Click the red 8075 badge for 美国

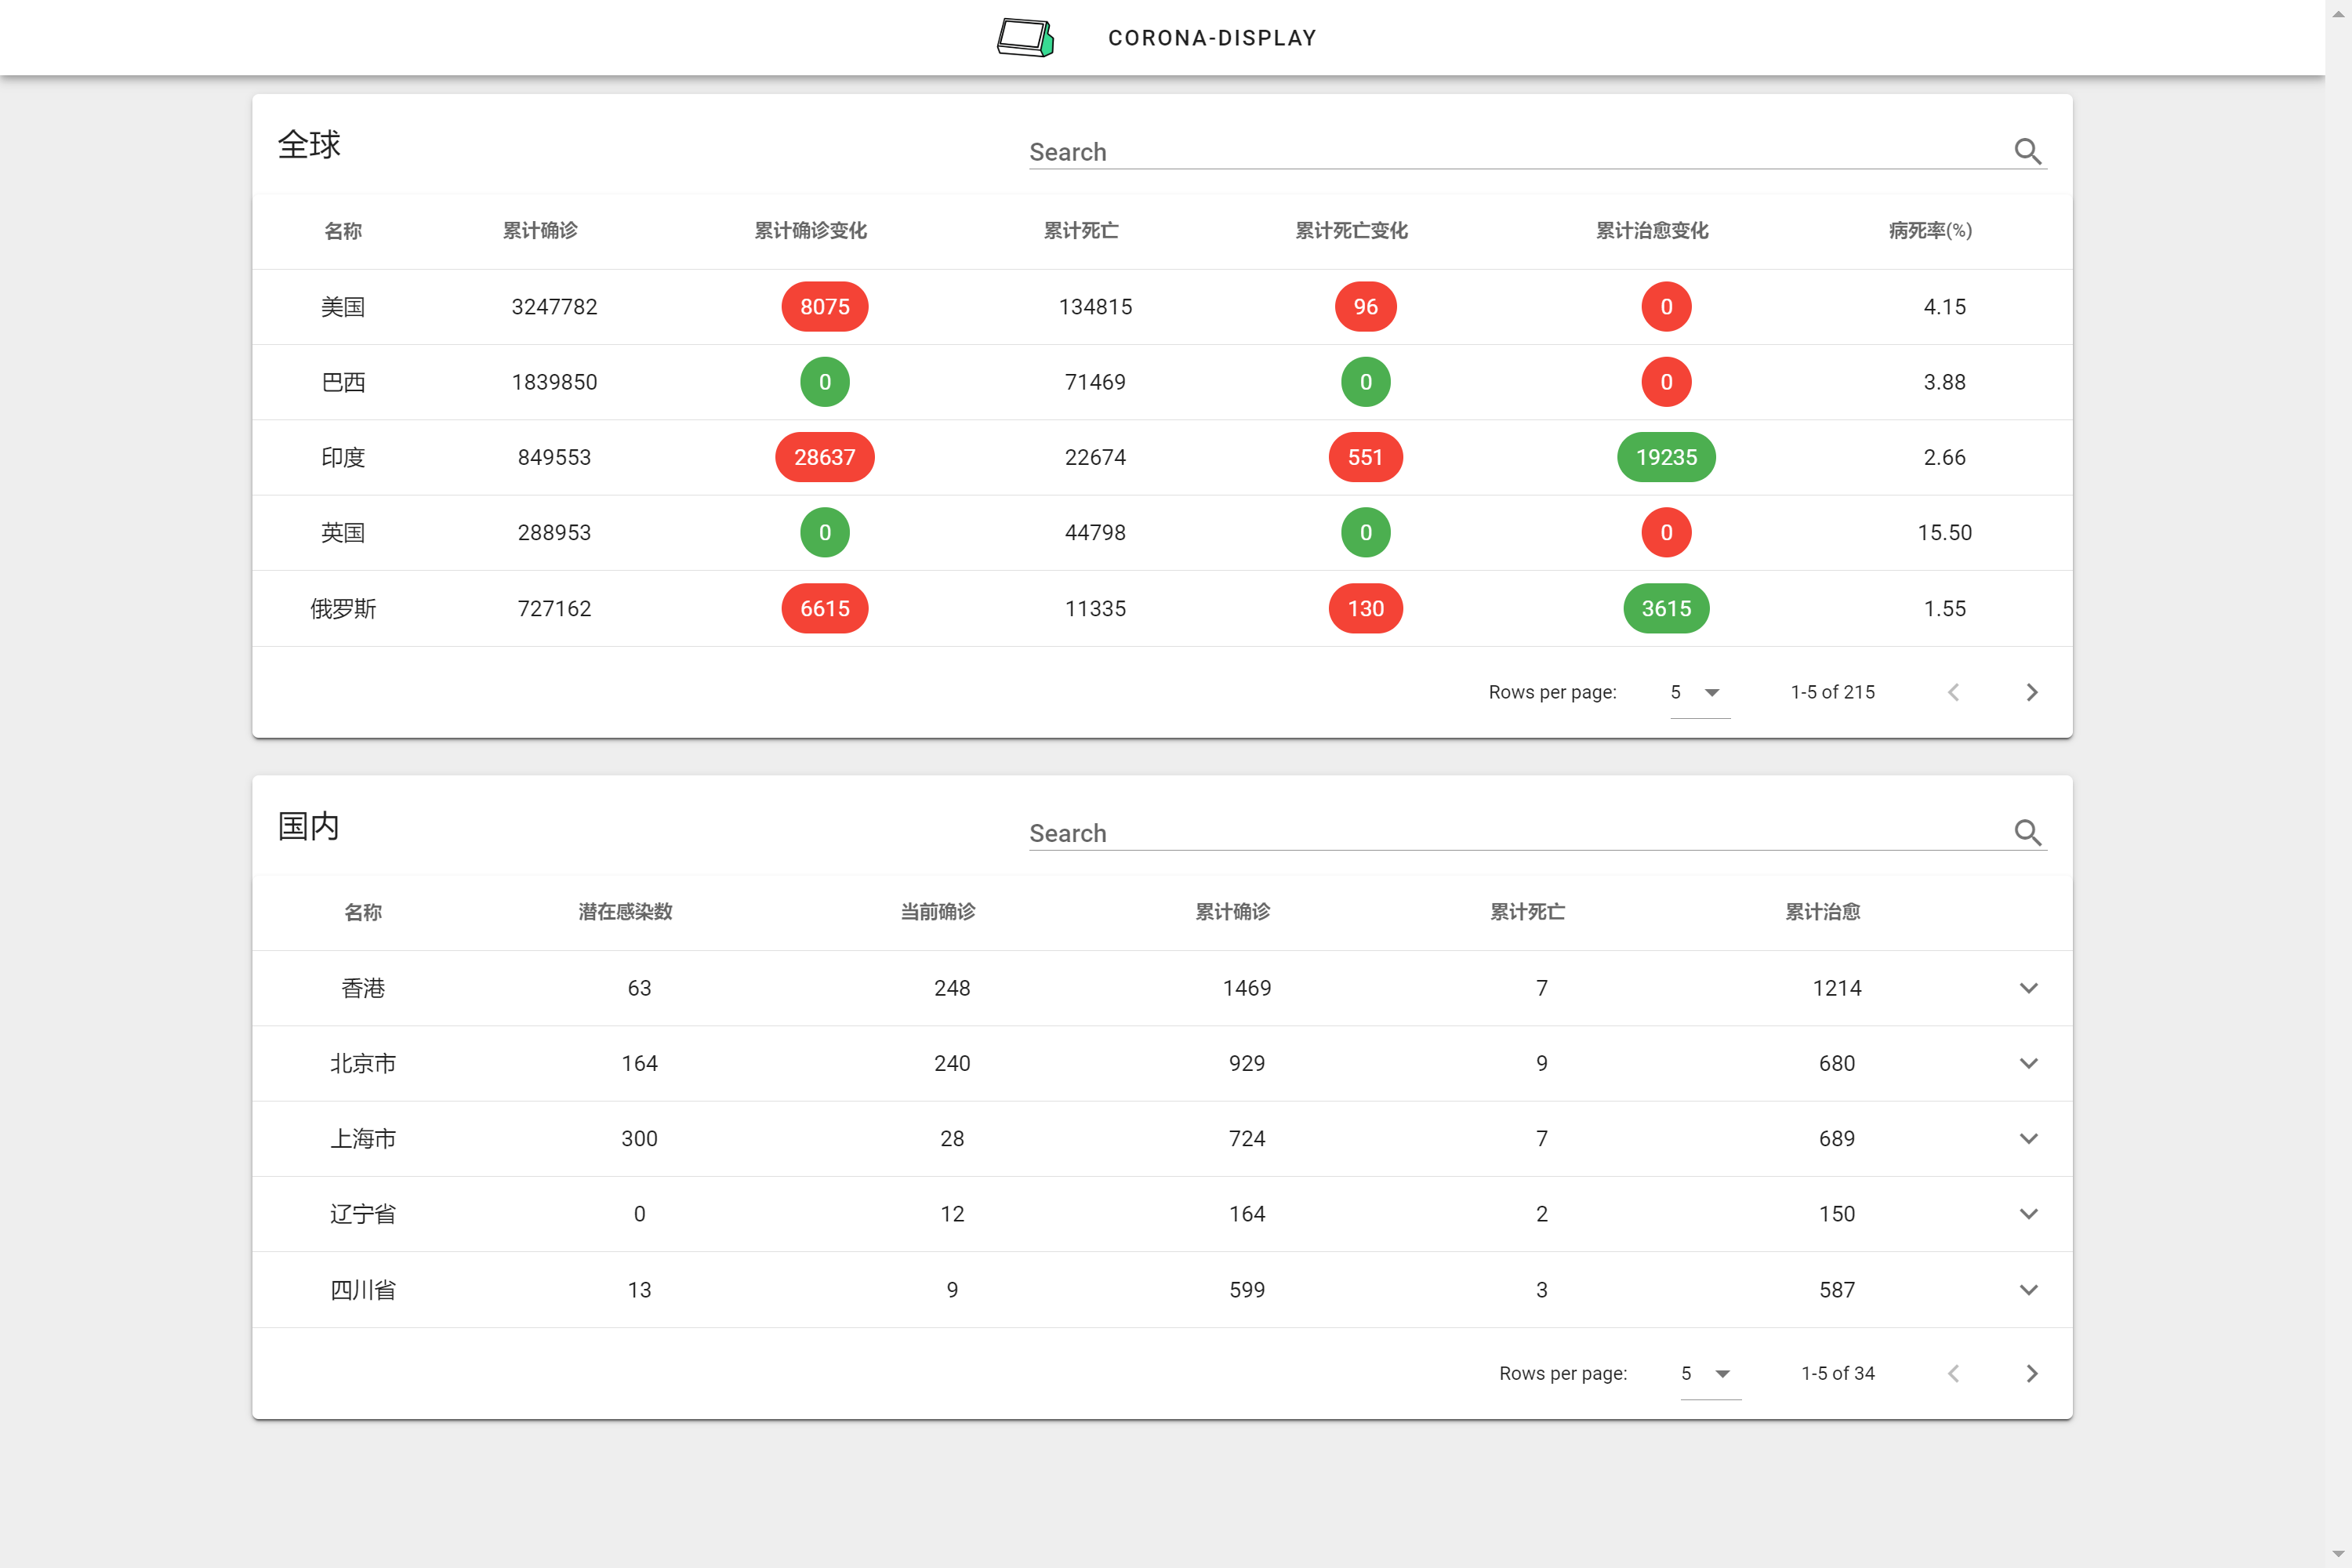825,306
